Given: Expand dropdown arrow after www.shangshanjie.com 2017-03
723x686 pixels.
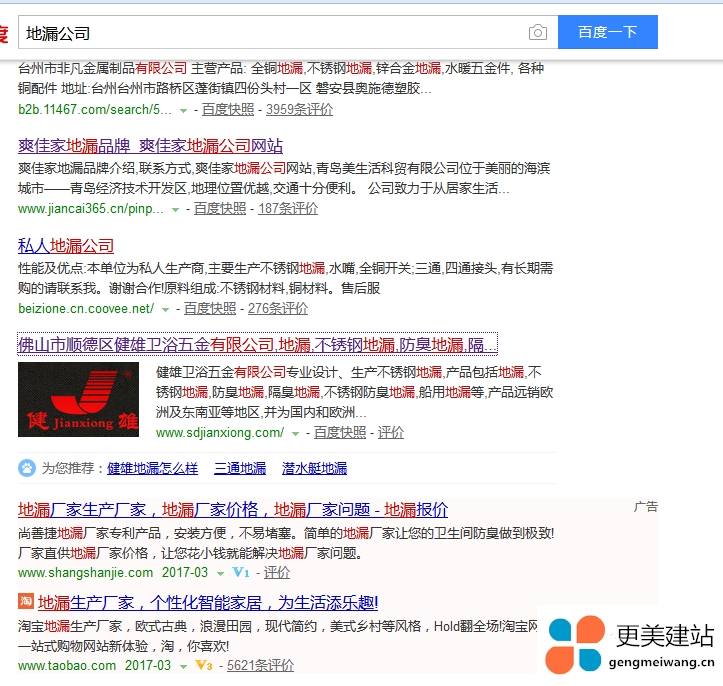Looking at the screenshot, I should pos(220,574).
